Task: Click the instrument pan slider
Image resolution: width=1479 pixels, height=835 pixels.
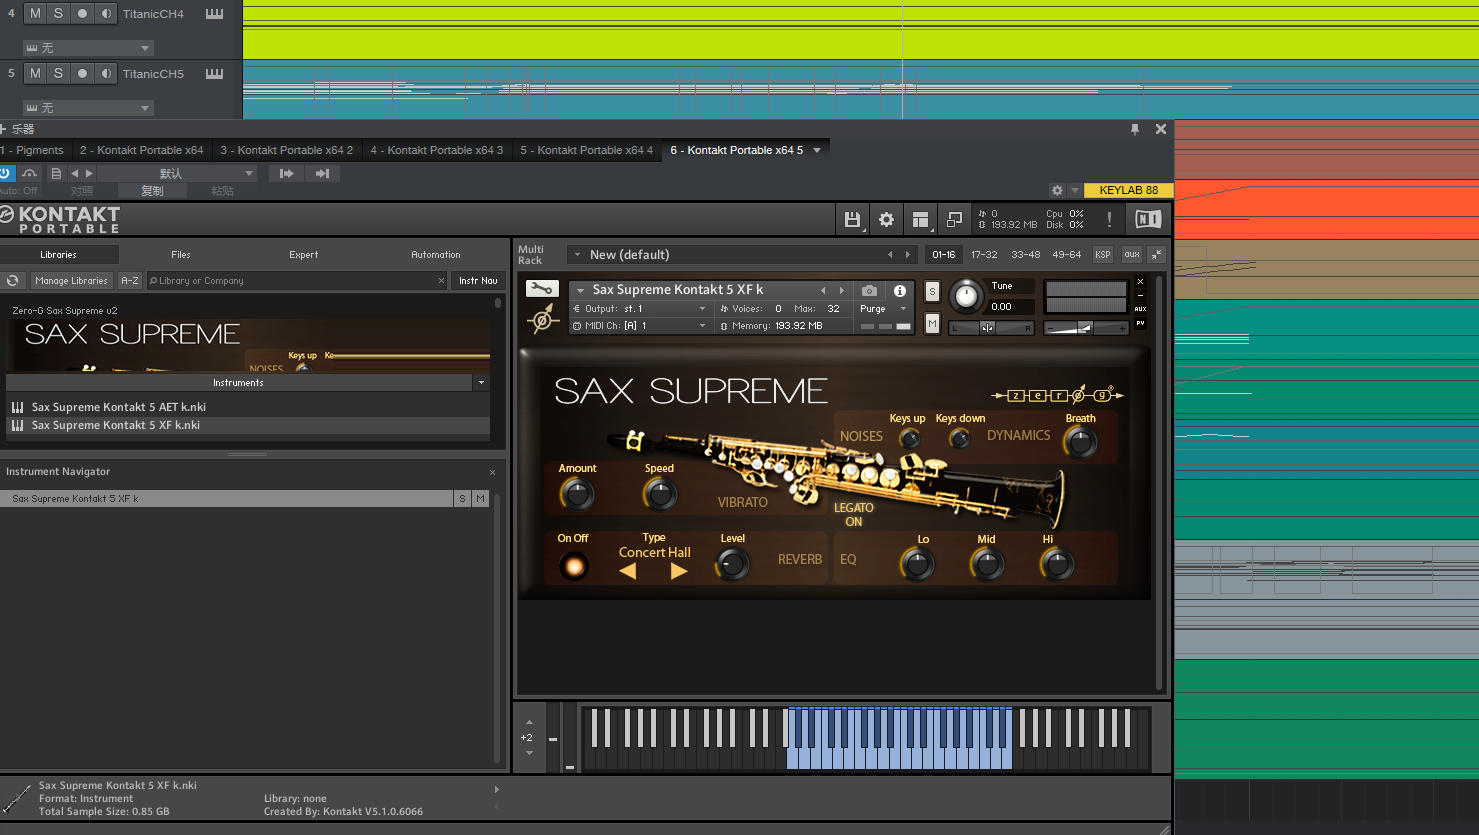Action: [x=991, y=328]
